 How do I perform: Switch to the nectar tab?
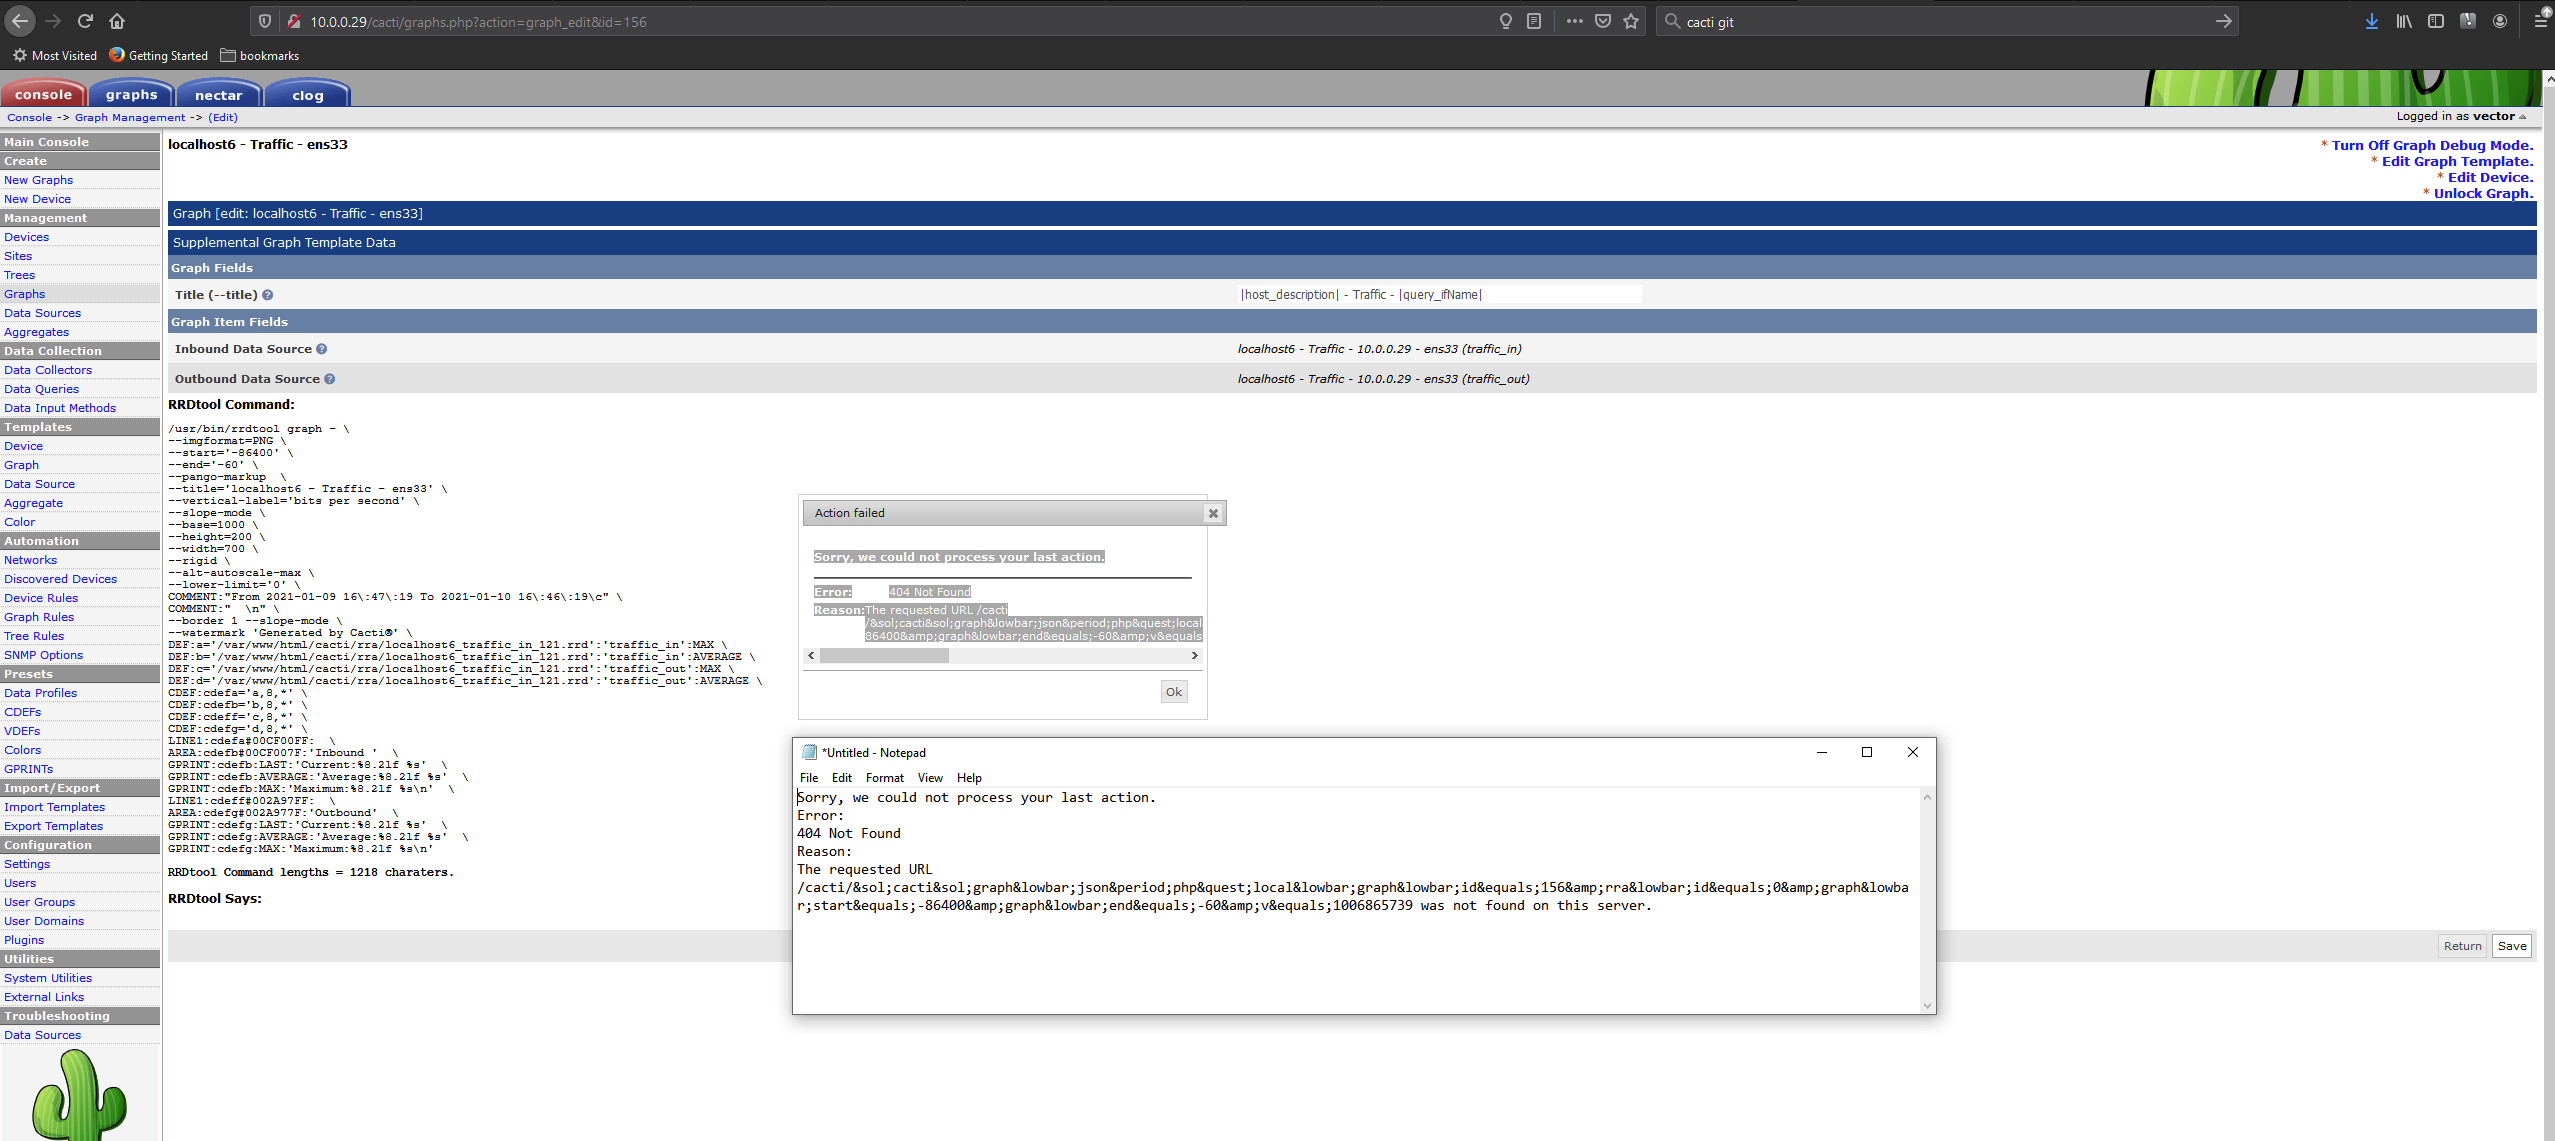click(x=218, y=95)
